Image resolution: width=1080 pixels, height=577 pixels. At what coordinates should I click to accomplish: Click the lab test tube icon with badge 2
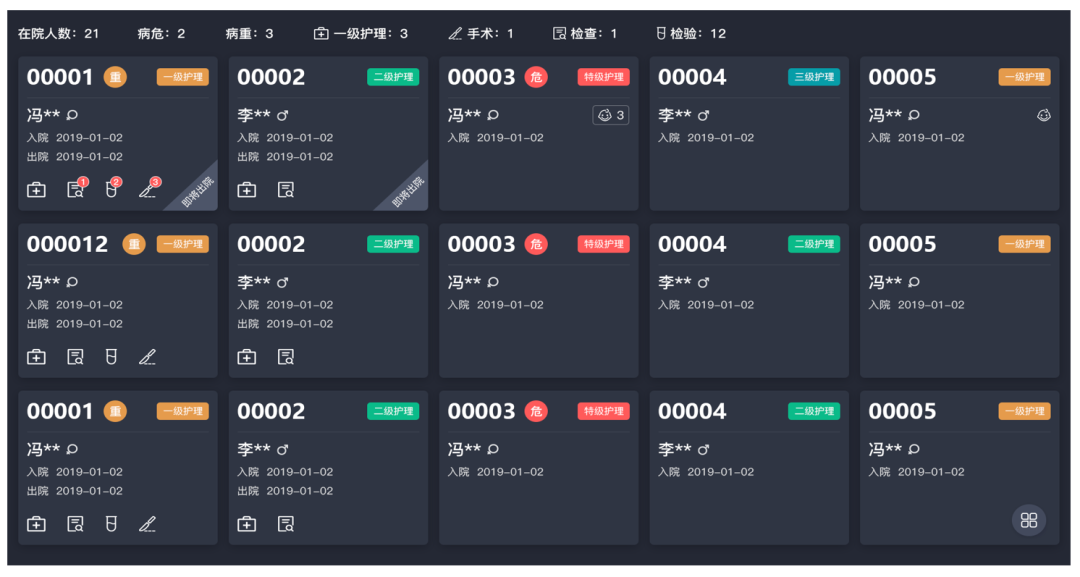112,189
